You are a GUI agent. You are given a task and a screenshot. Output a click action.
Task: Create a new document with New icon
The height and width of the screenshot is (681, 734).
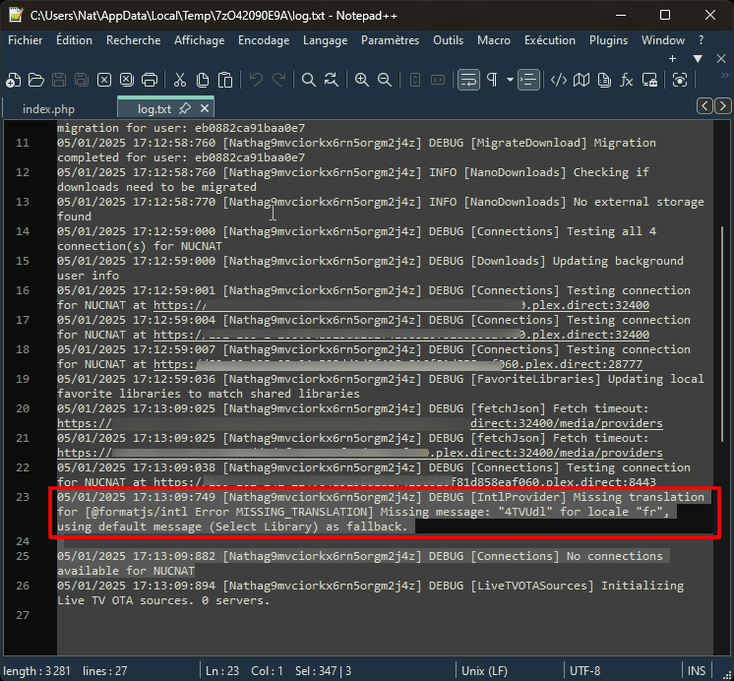[x=14, y=80]
